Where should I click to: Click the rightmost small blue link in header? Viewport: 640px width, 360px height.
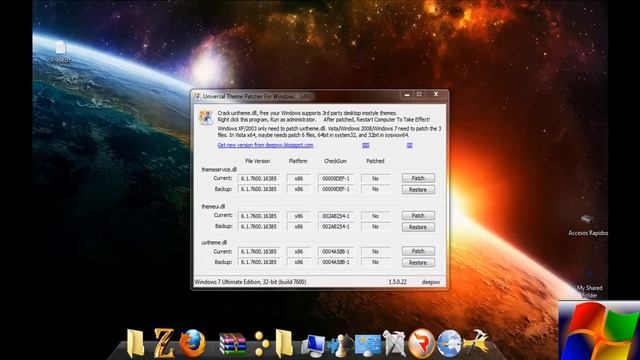pyautogui.click(x=409, y=145)
